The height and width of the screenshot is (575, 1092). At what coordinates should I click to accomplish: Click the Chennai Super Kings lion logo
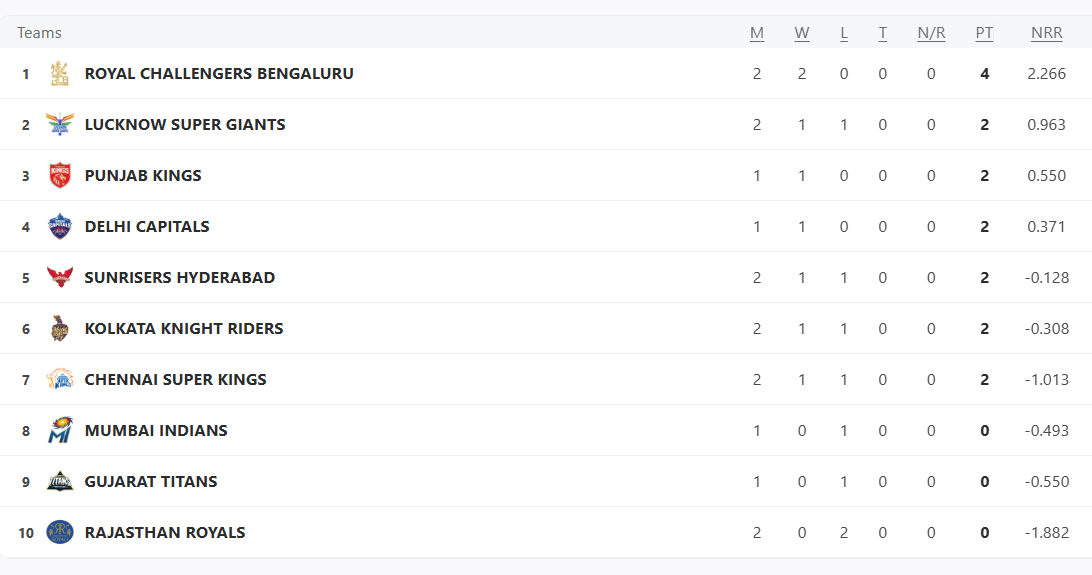pyautogui.click(x=60, y=379)
